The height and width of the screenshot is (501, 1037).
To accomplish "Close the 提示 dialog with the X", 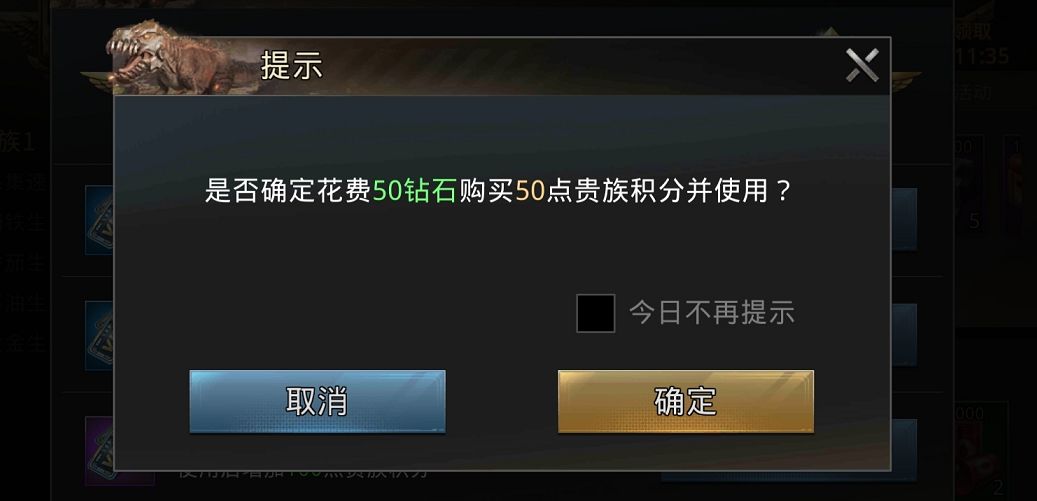I will click(862, 65).
